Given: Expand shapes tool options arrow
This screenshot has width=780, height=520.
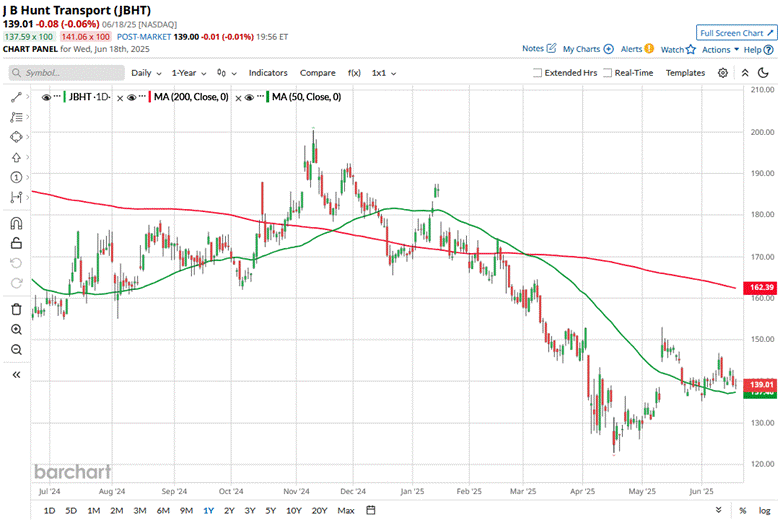Looking at the screenshot, I should pos(27,137).
